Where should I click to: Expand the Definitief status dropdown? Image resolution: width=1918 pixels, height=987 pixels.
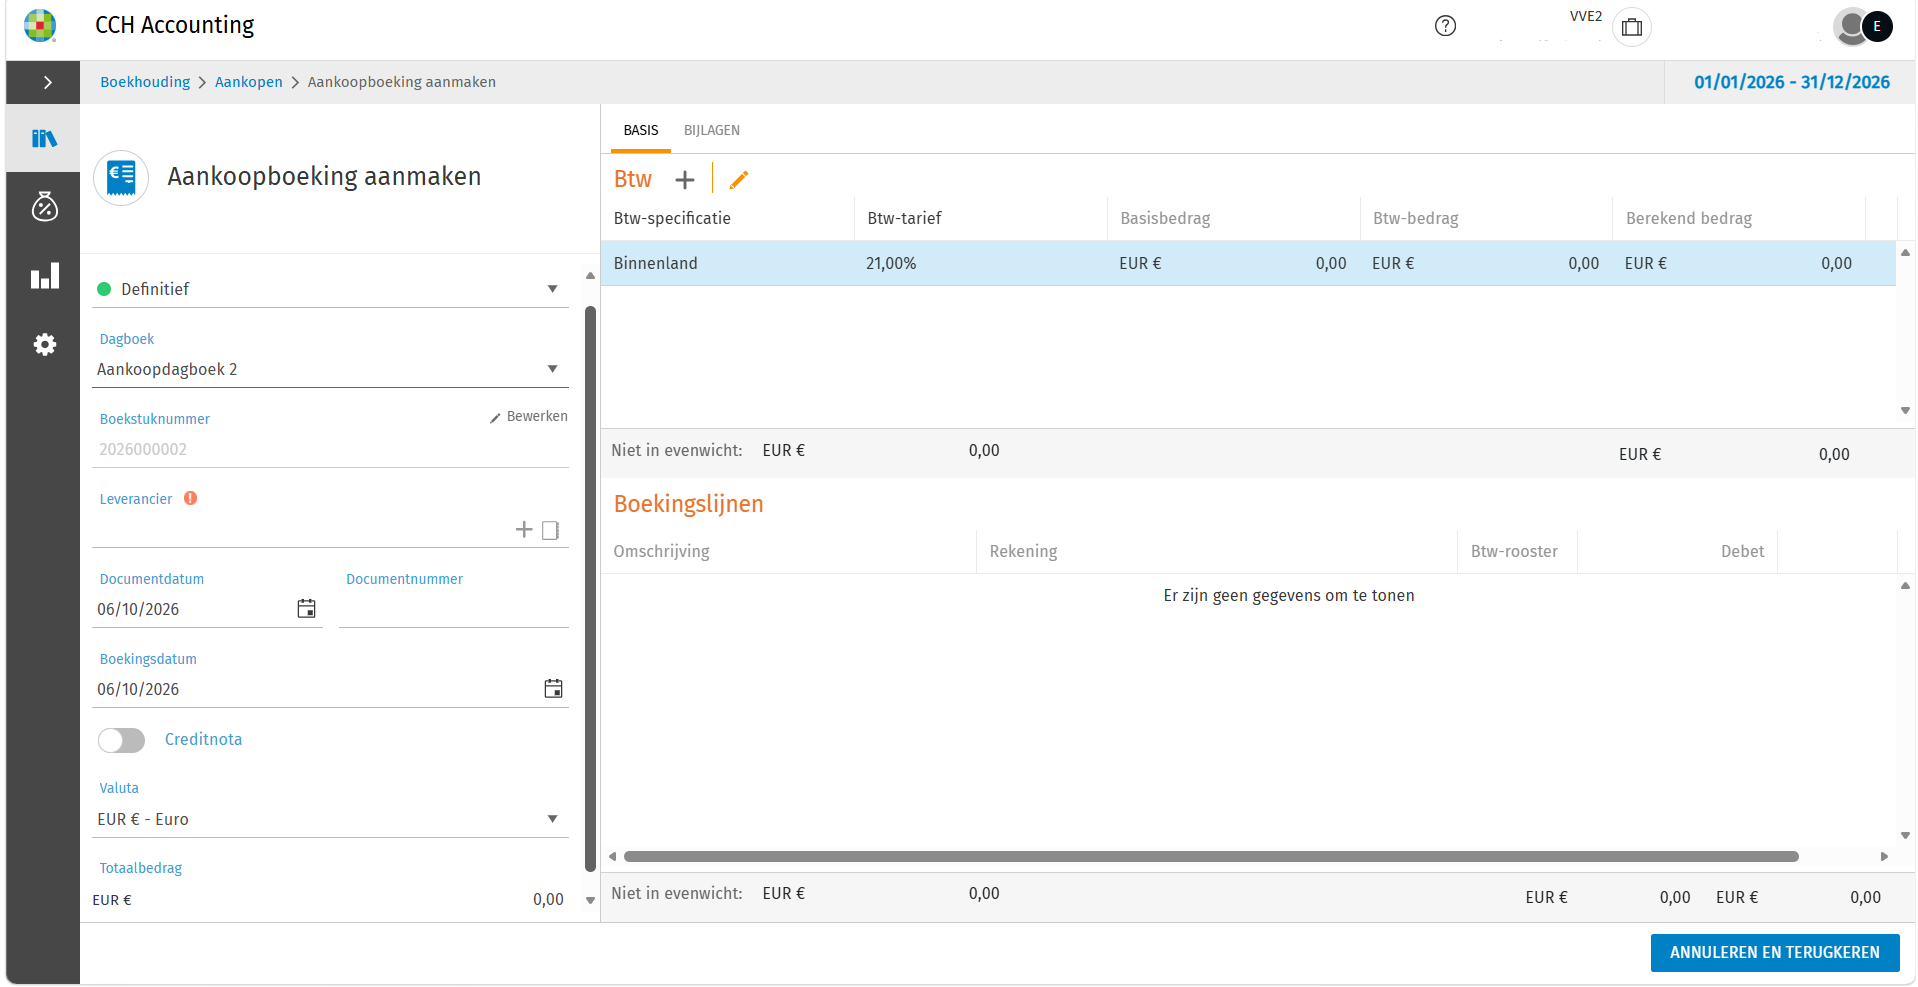tap(330, 289)
